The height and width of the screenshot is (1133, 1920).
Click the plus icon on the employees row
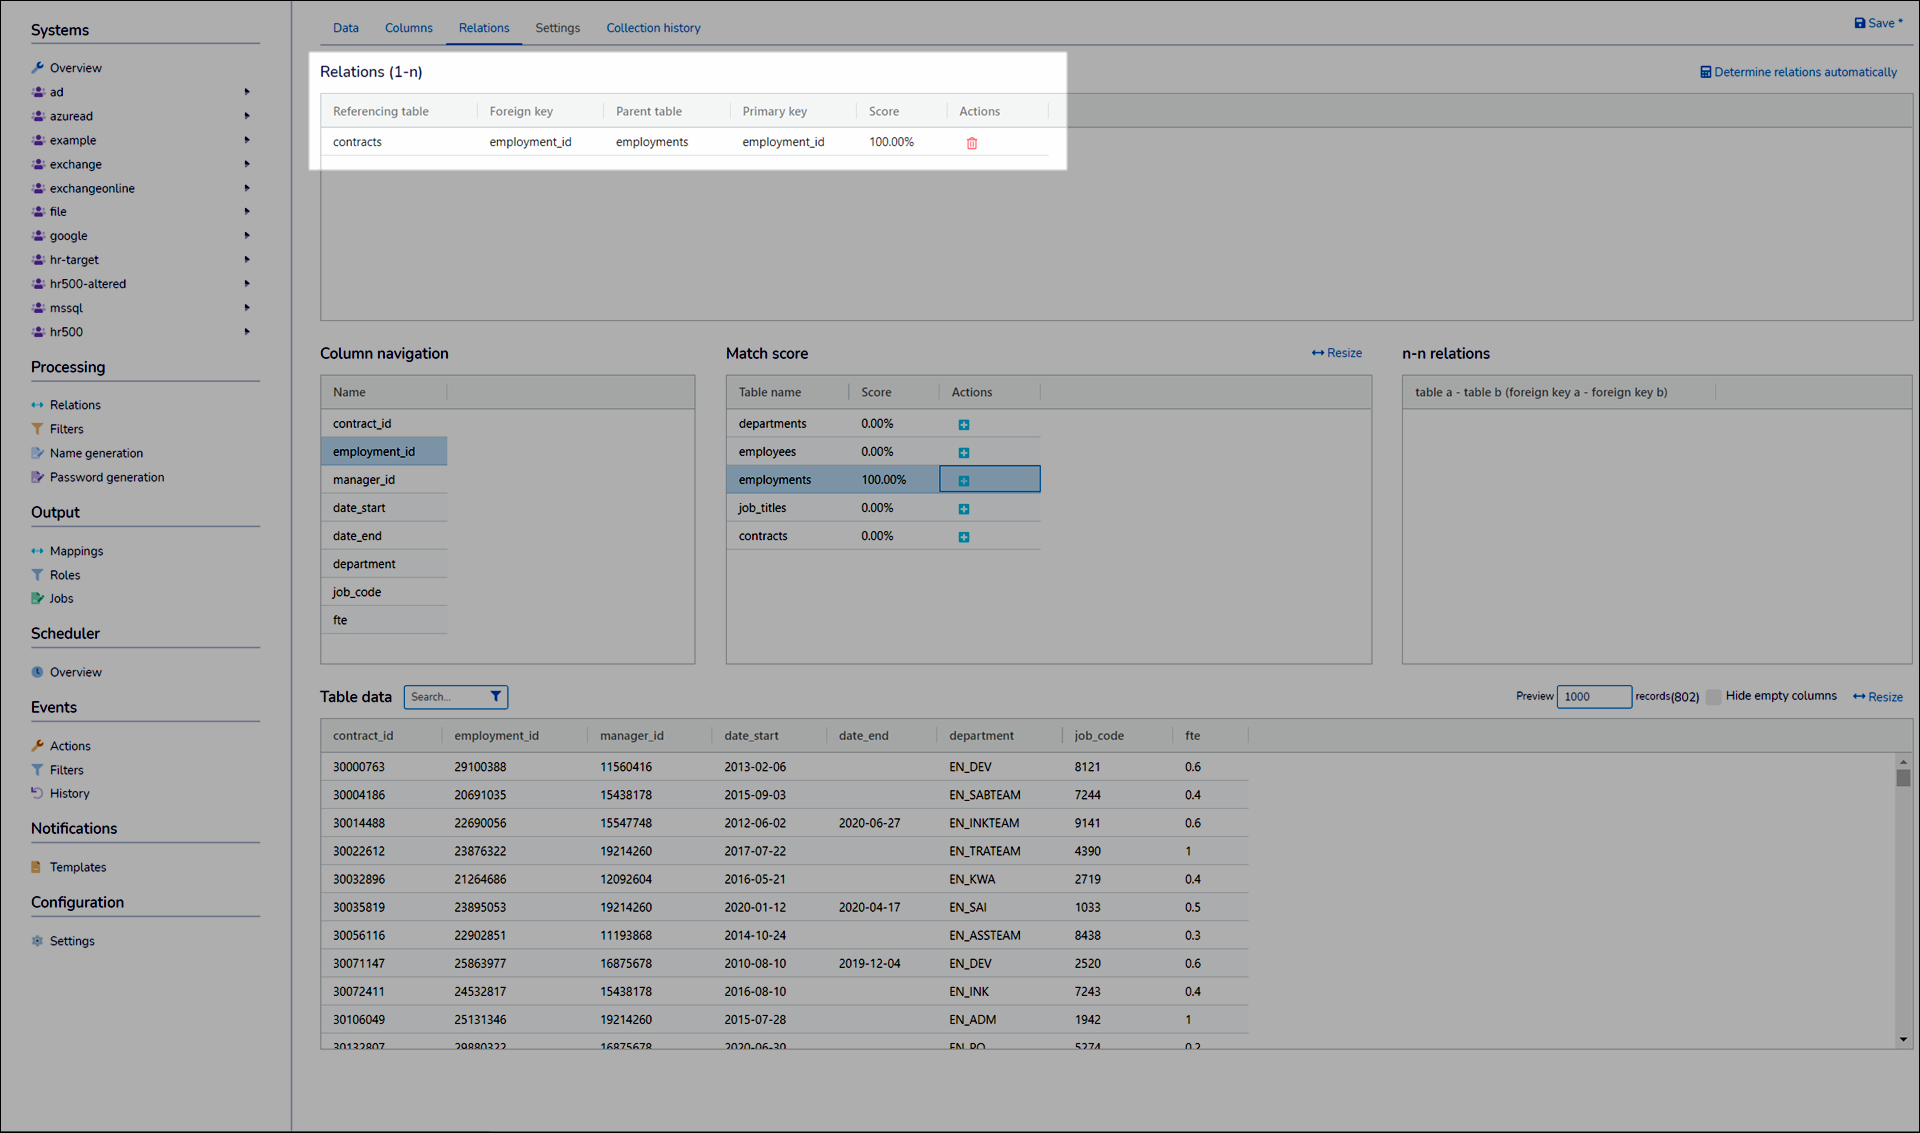[x=963, y=453]
